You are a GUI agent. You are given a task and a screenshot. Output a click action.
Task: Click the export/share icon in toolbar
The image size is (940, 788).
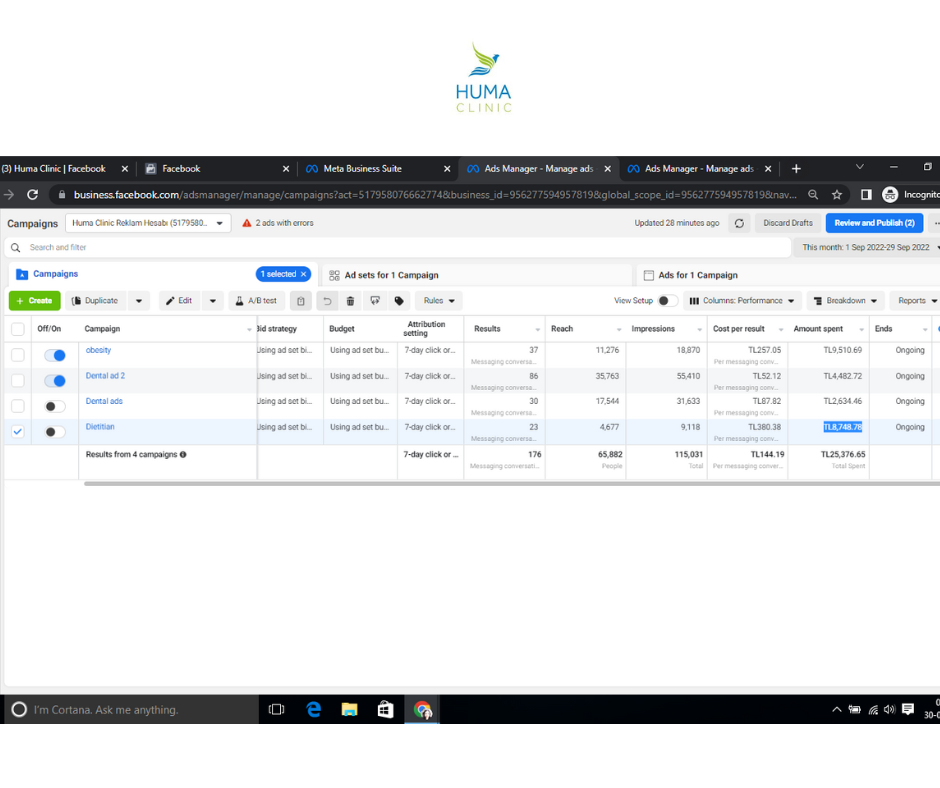375,301
